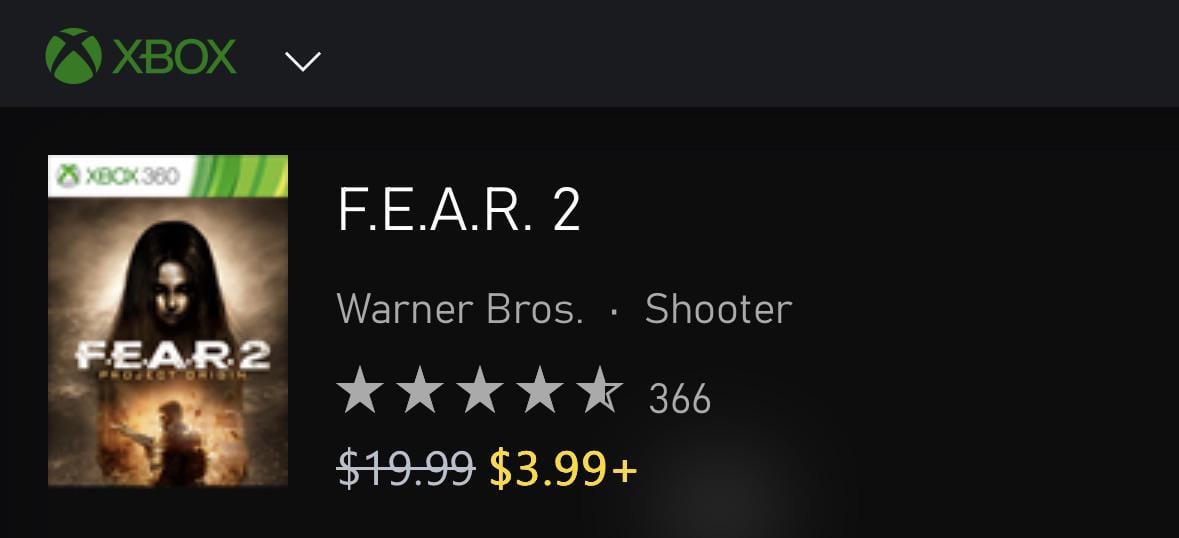
Task: Click the first rating star
Action: tap(359, 390)
